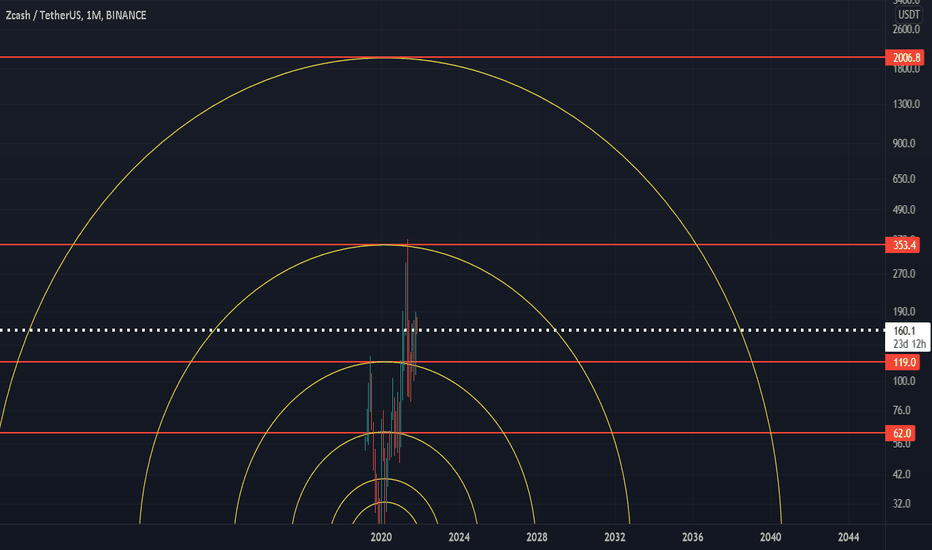Click the 2020 time axis label
Image resolution: width=932 pixels, height=550 pixels.
(x=381, y=537)
